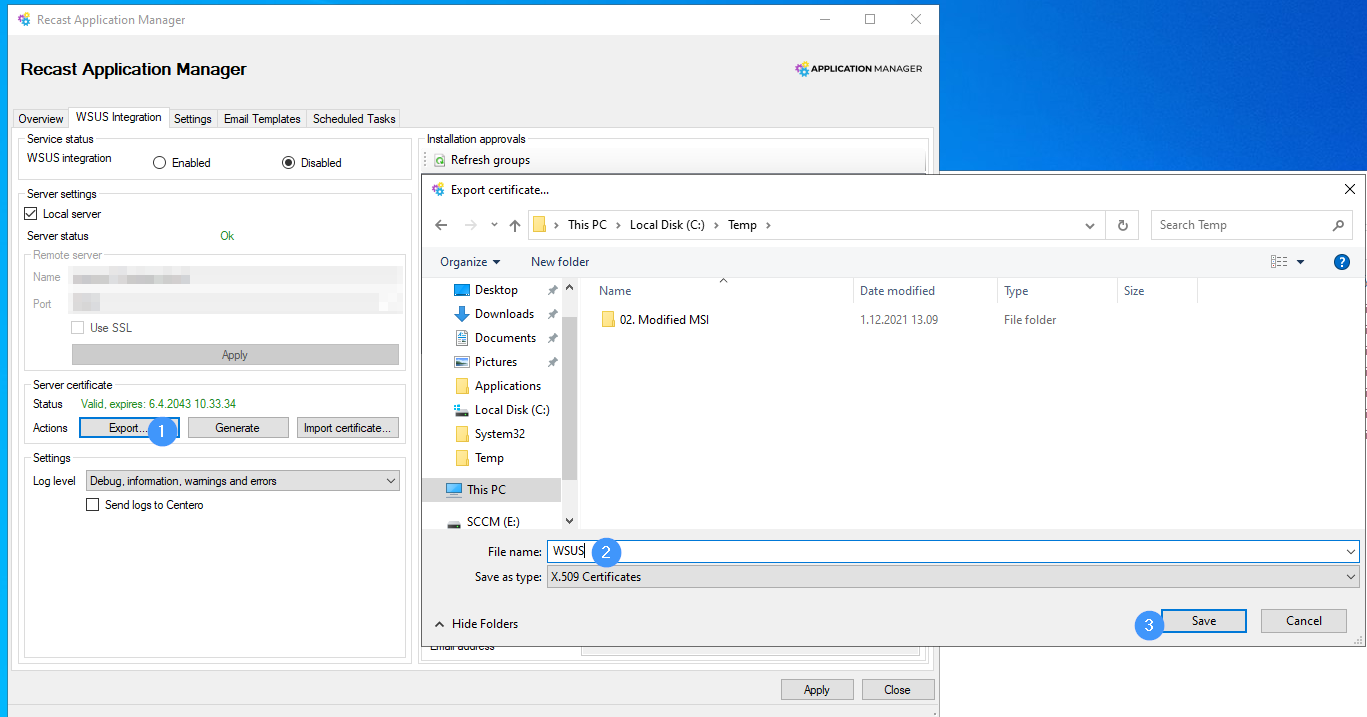Select Downloads in the navigation pane
The image size is (1367, 717).
coord(504,314)
